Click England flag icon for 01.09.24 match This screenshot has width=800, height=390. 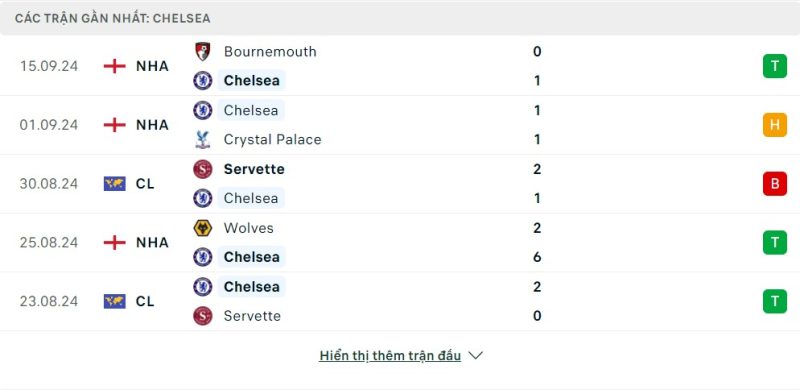coord(114,125)
